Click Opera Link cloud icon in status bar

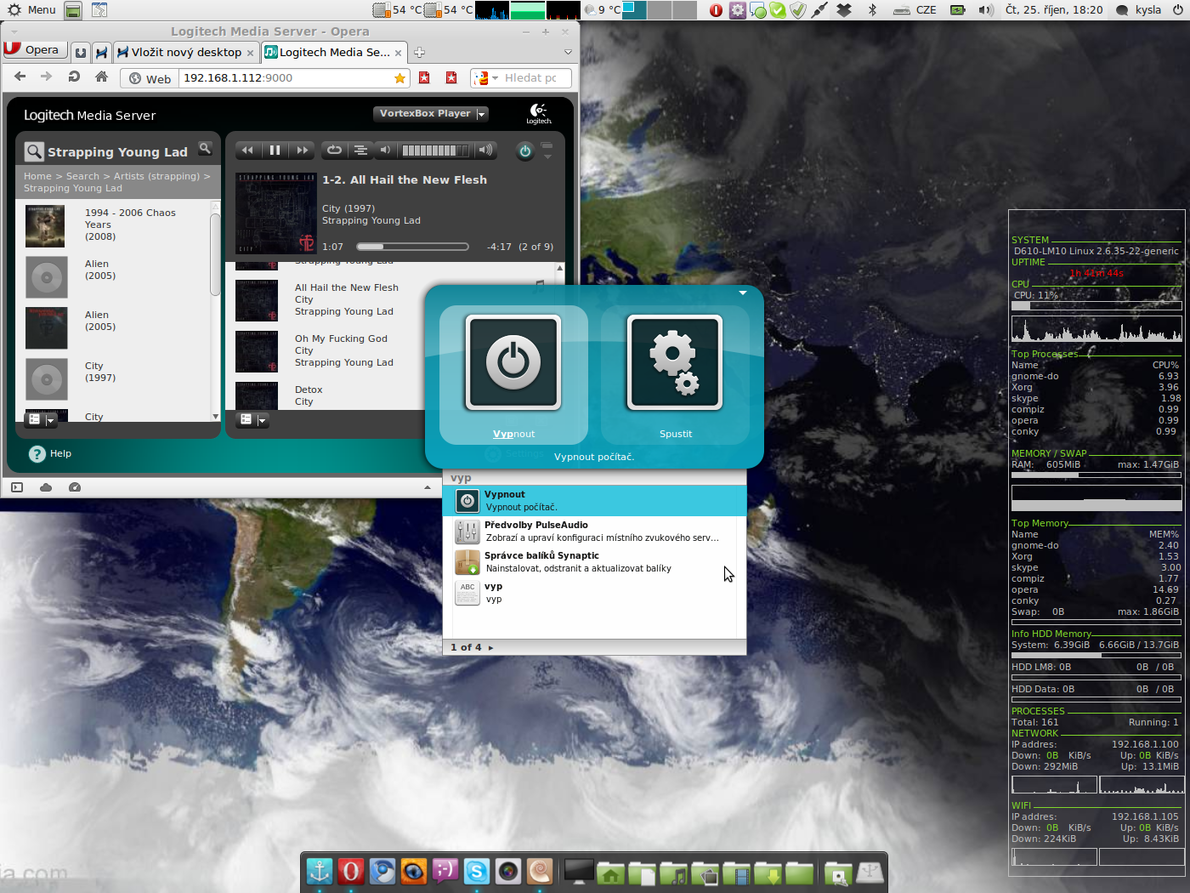pos(46,487)
